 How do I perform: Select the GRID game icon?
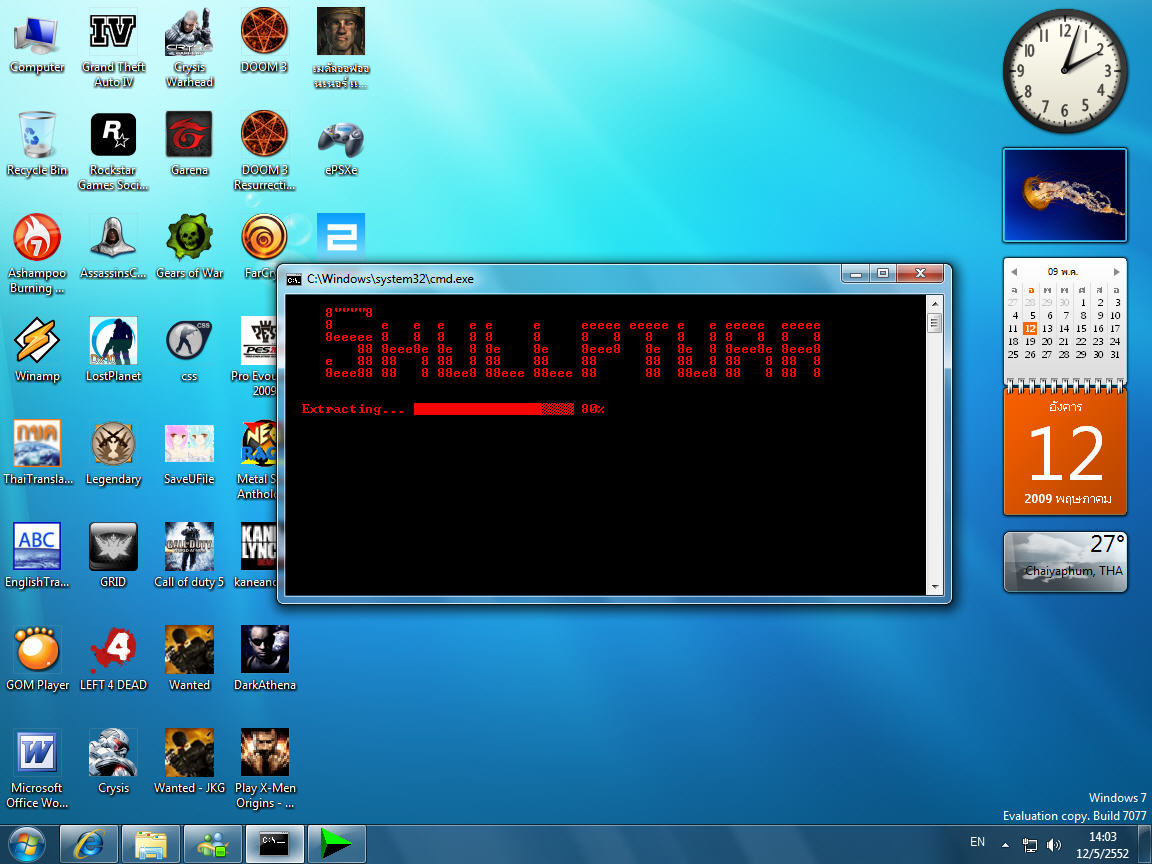(113, 555)
